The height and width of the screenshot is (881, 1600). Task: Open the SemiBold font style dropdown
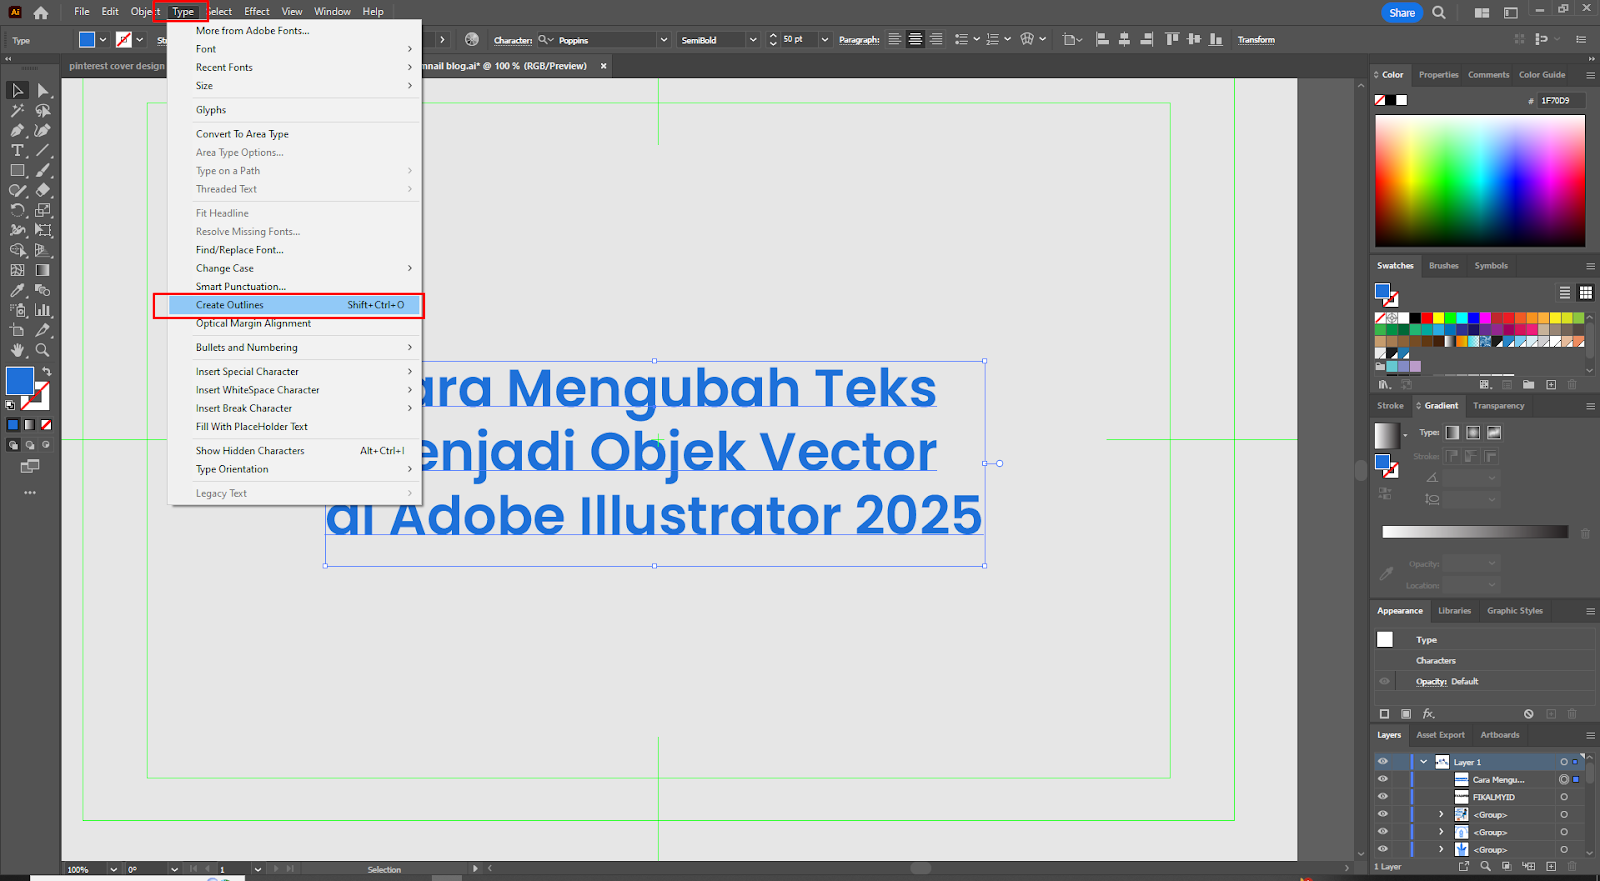(x=753, y=40)
